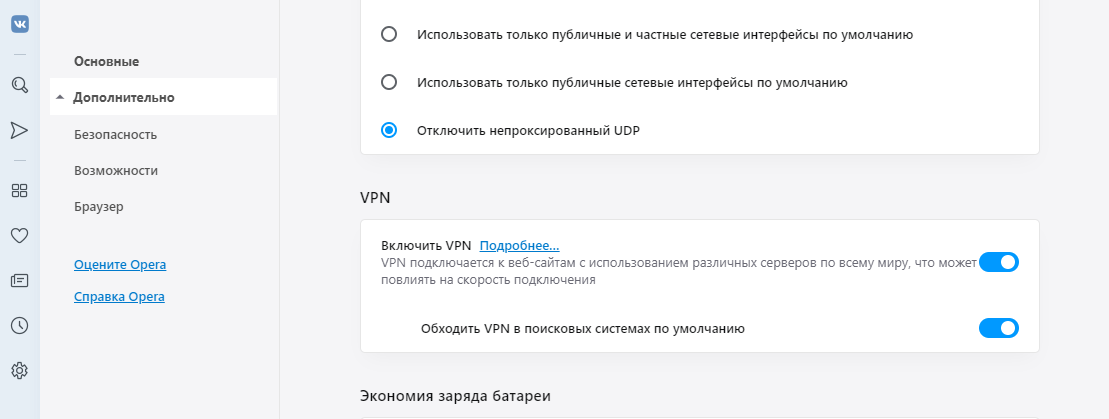Click the settings gear sidebar icon
The image size is (1109, 419).
click(19, 370)
